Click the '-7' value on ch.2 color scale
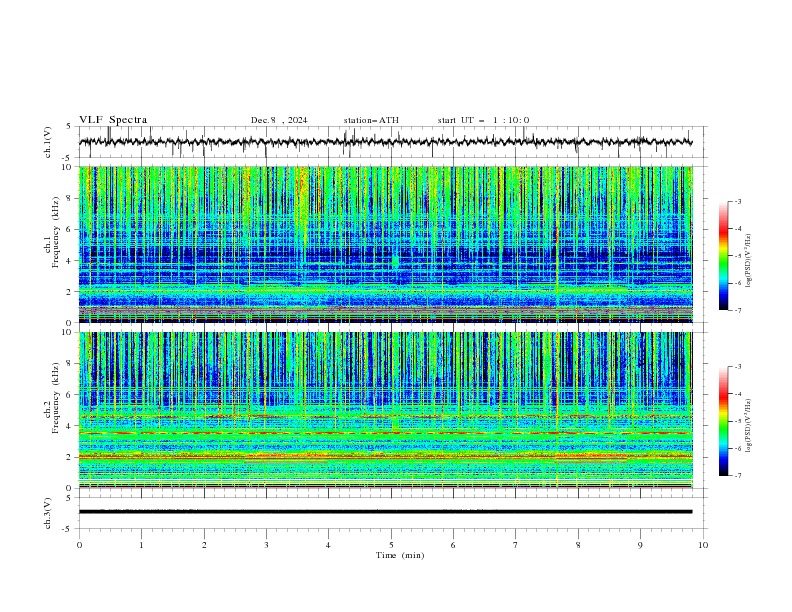The height and width of the screenshot is (612, 792). pos(737,476)
